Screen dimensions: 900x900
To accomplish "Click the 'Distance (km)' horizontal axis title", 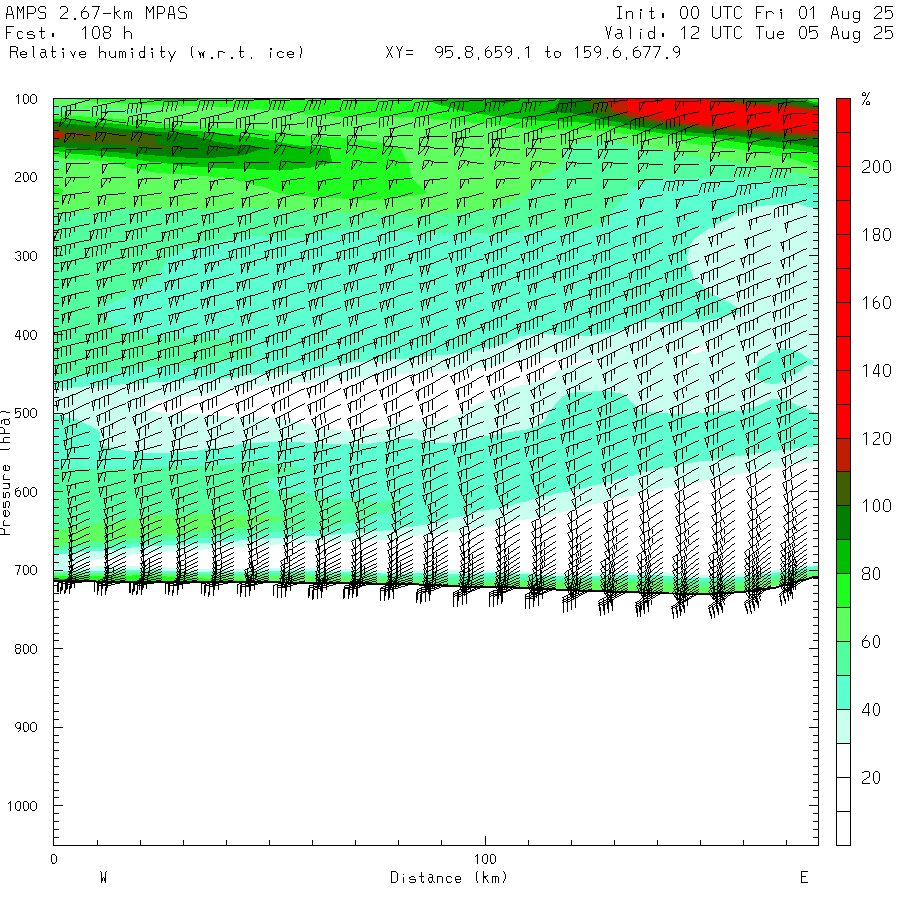I will (449, 878).
